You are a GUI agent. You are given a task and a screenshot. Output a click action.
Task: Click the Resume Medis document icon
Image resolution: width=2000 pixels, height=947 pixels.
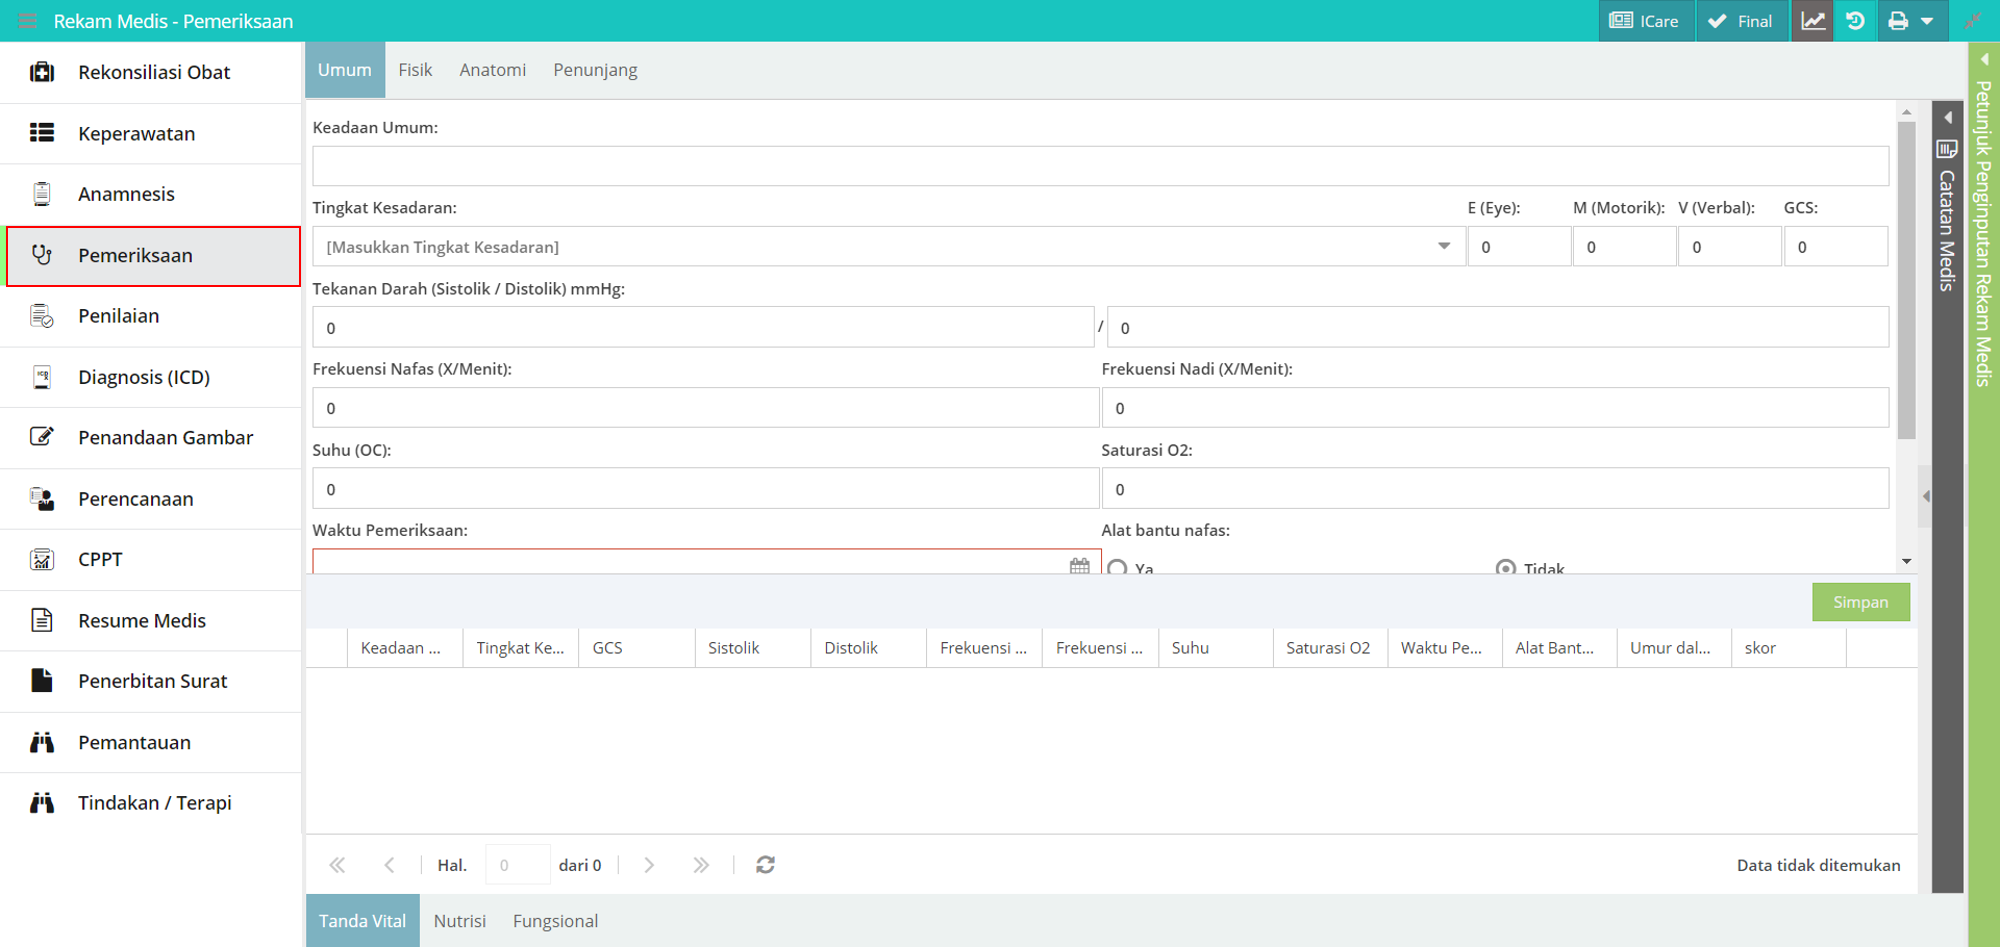point(42,620)
